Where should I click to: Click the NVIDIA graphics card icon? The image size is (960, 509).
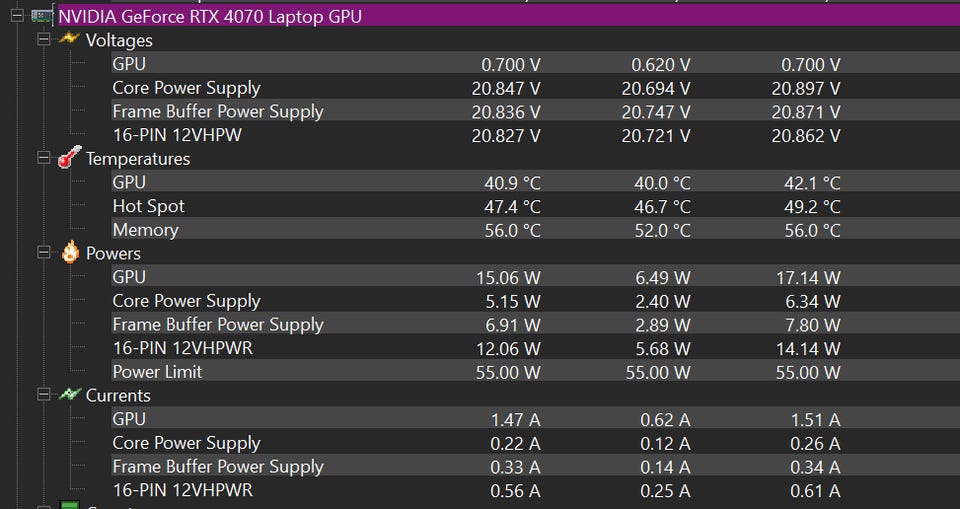(x=42, y=15)
